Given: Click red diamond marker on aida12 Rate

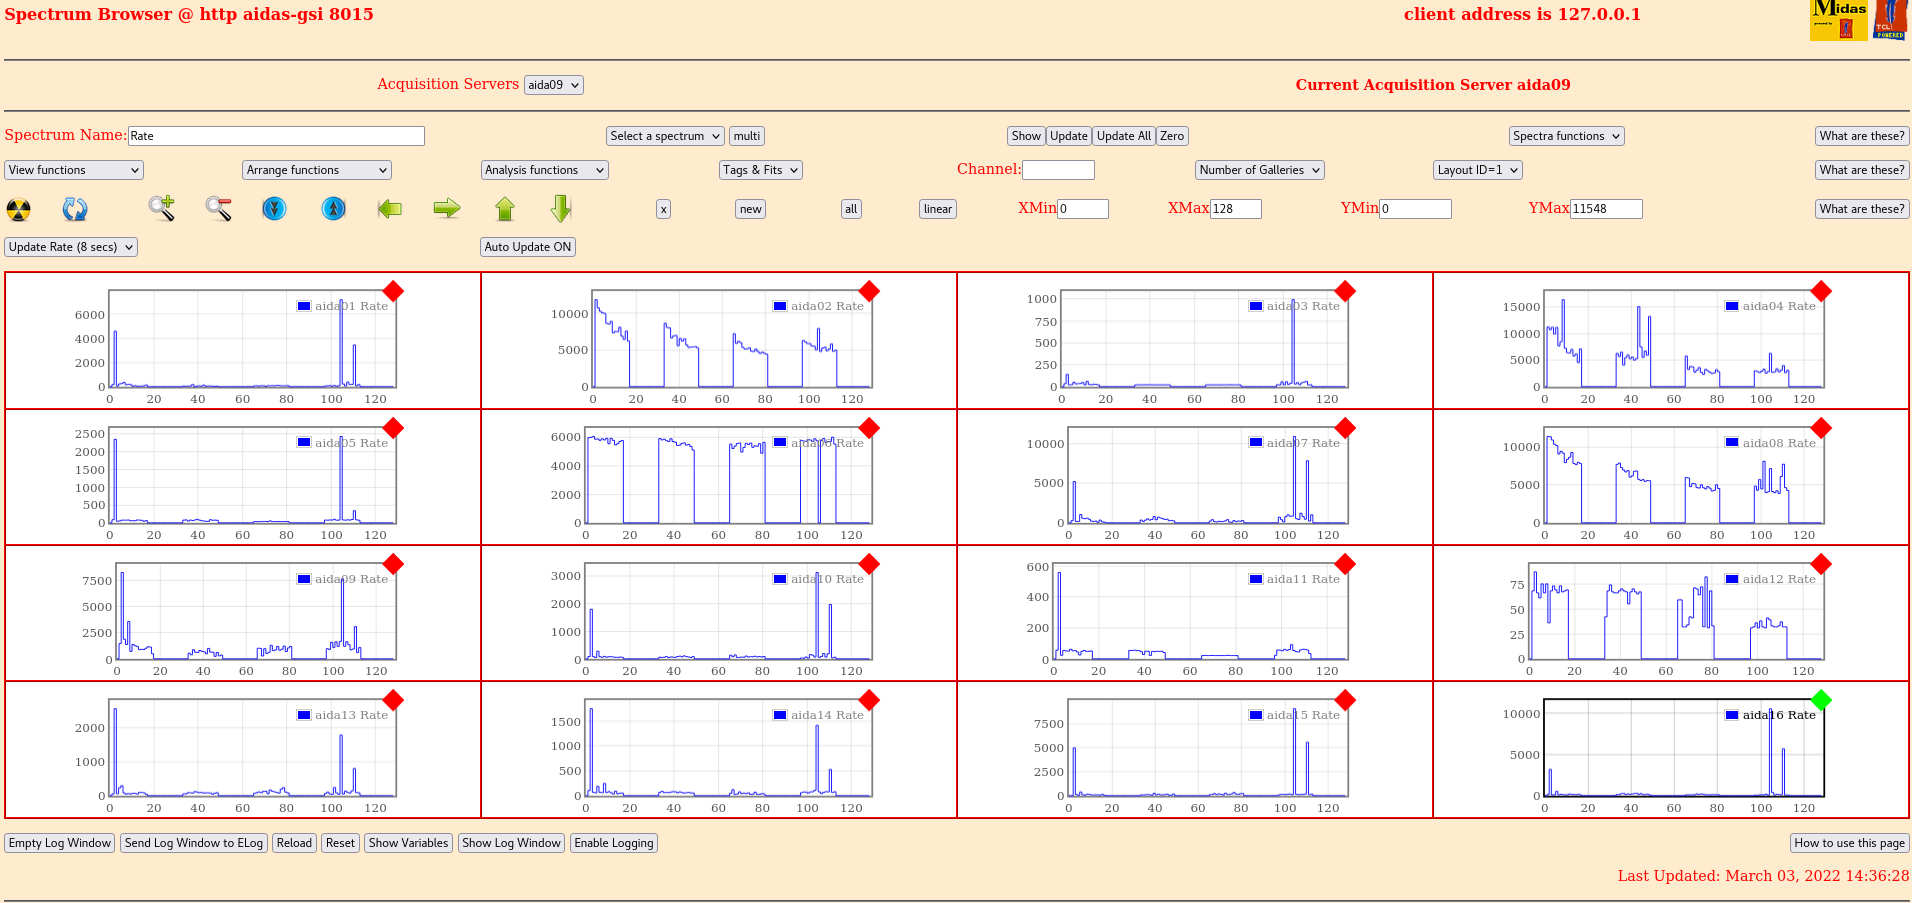Looking at the screenshot, I should tap(1821, 564).
